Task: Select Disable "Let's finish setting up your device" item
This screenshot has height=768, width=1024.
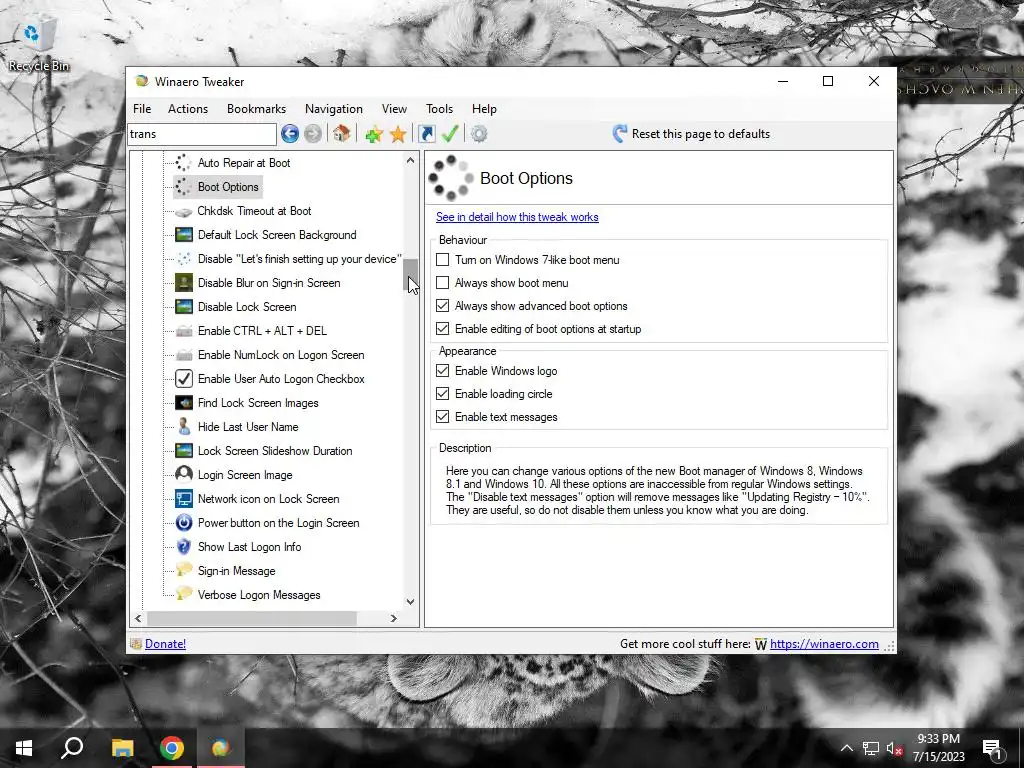Action: pos(299,259)
